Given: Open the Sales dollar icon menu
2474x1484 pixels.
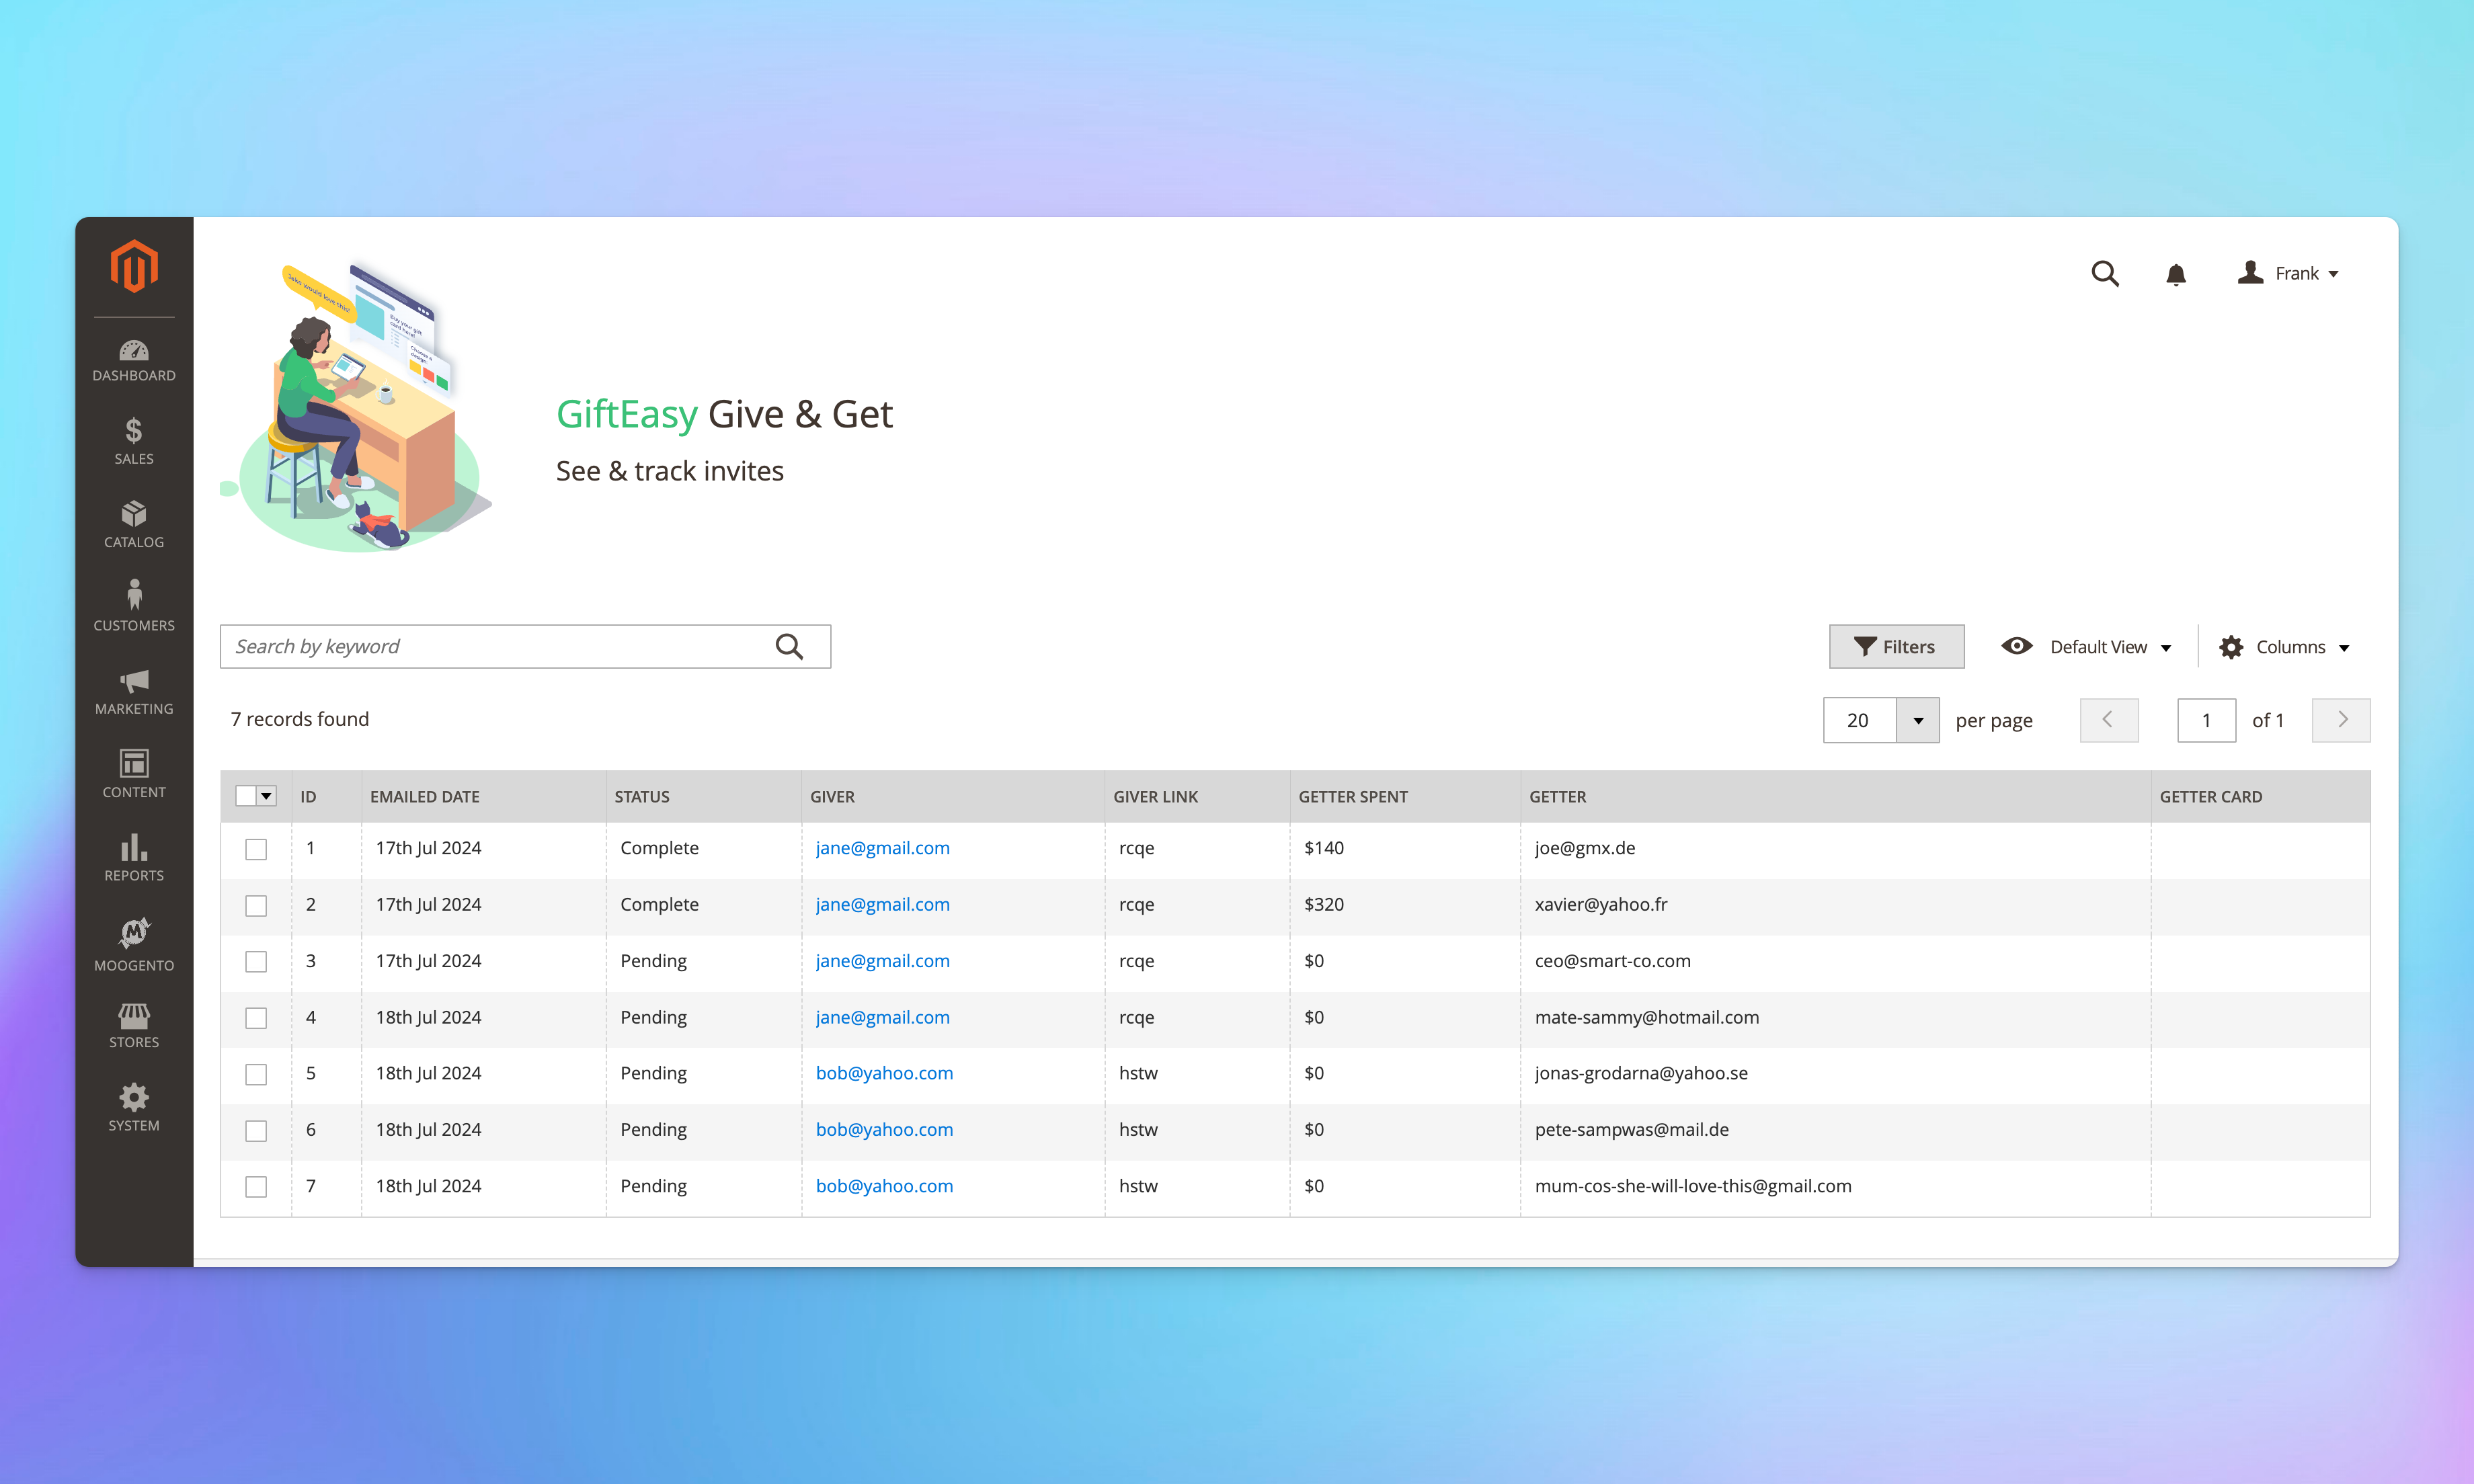Looking at the screenshot, I should 134,441.
